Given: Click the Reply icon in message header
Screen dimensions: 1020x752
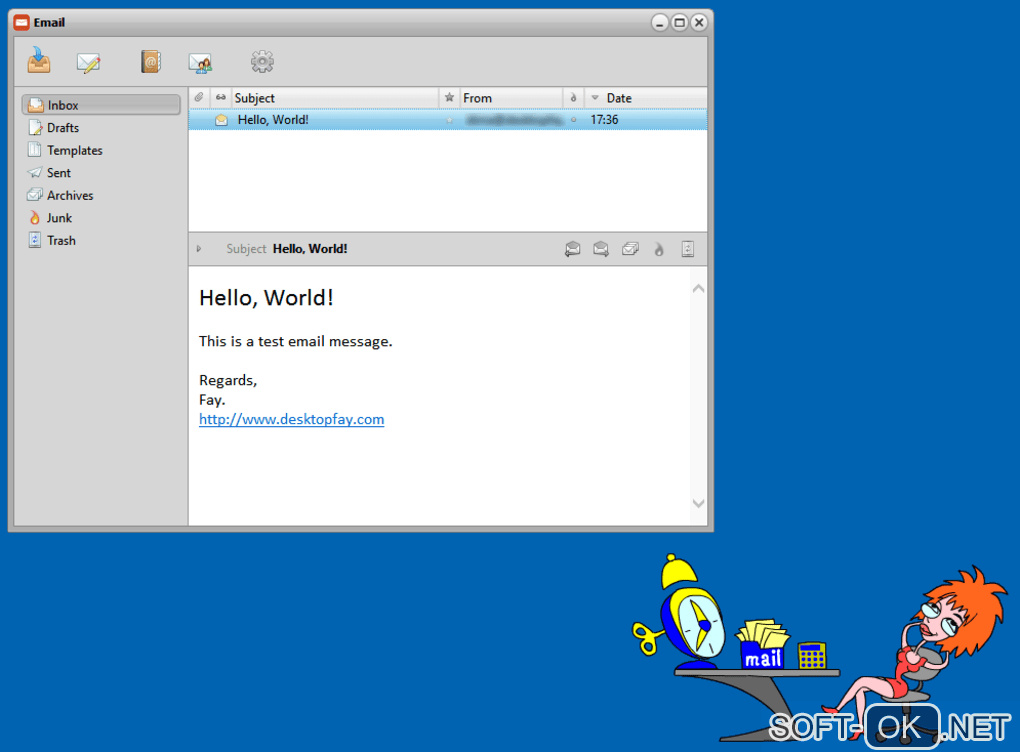Looking at the screenshot, I should 572,248.
